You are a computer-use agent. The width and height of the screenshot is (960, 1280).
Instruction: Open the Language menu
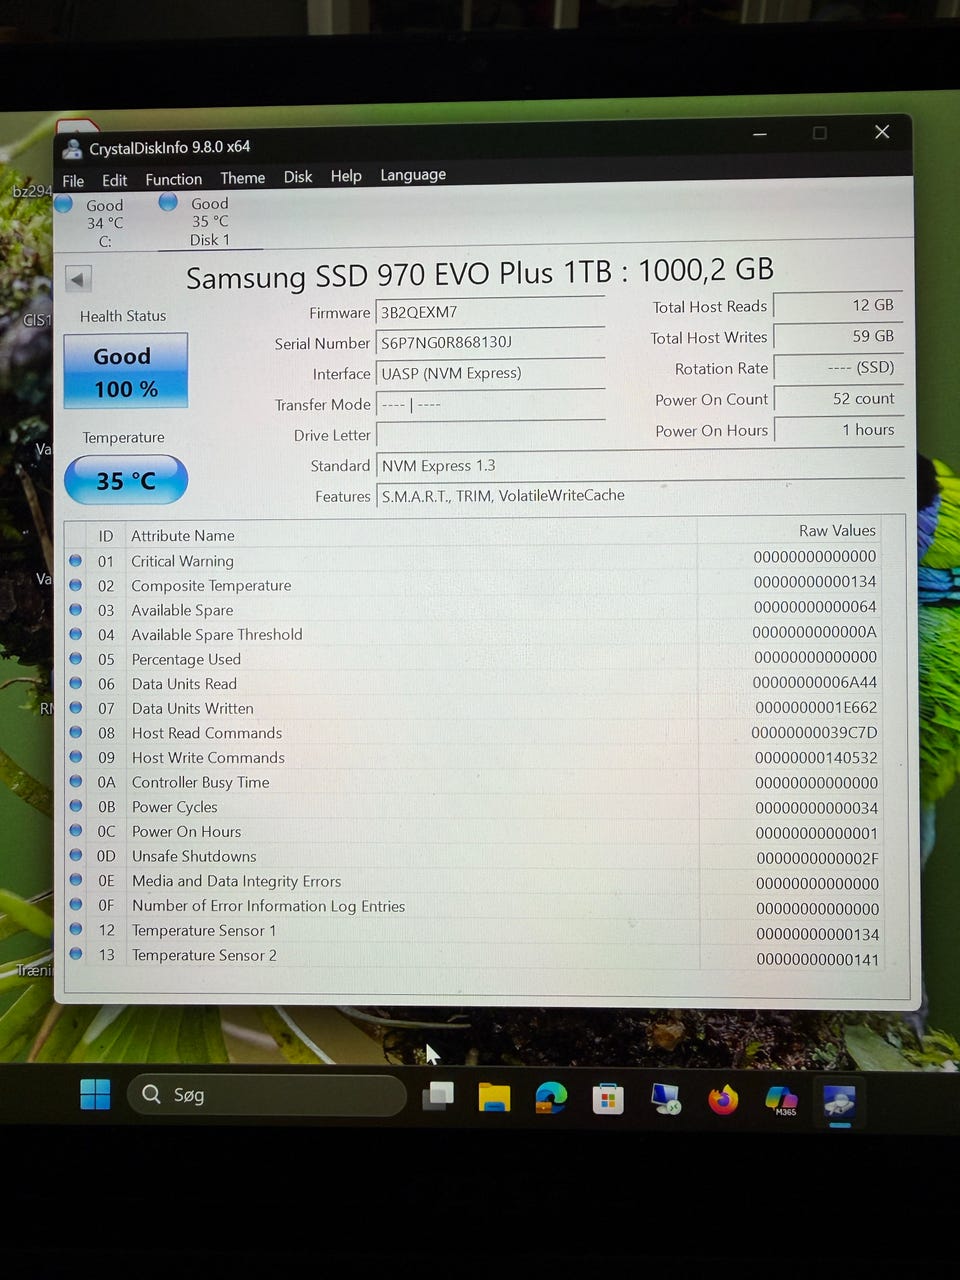(413, 175)
